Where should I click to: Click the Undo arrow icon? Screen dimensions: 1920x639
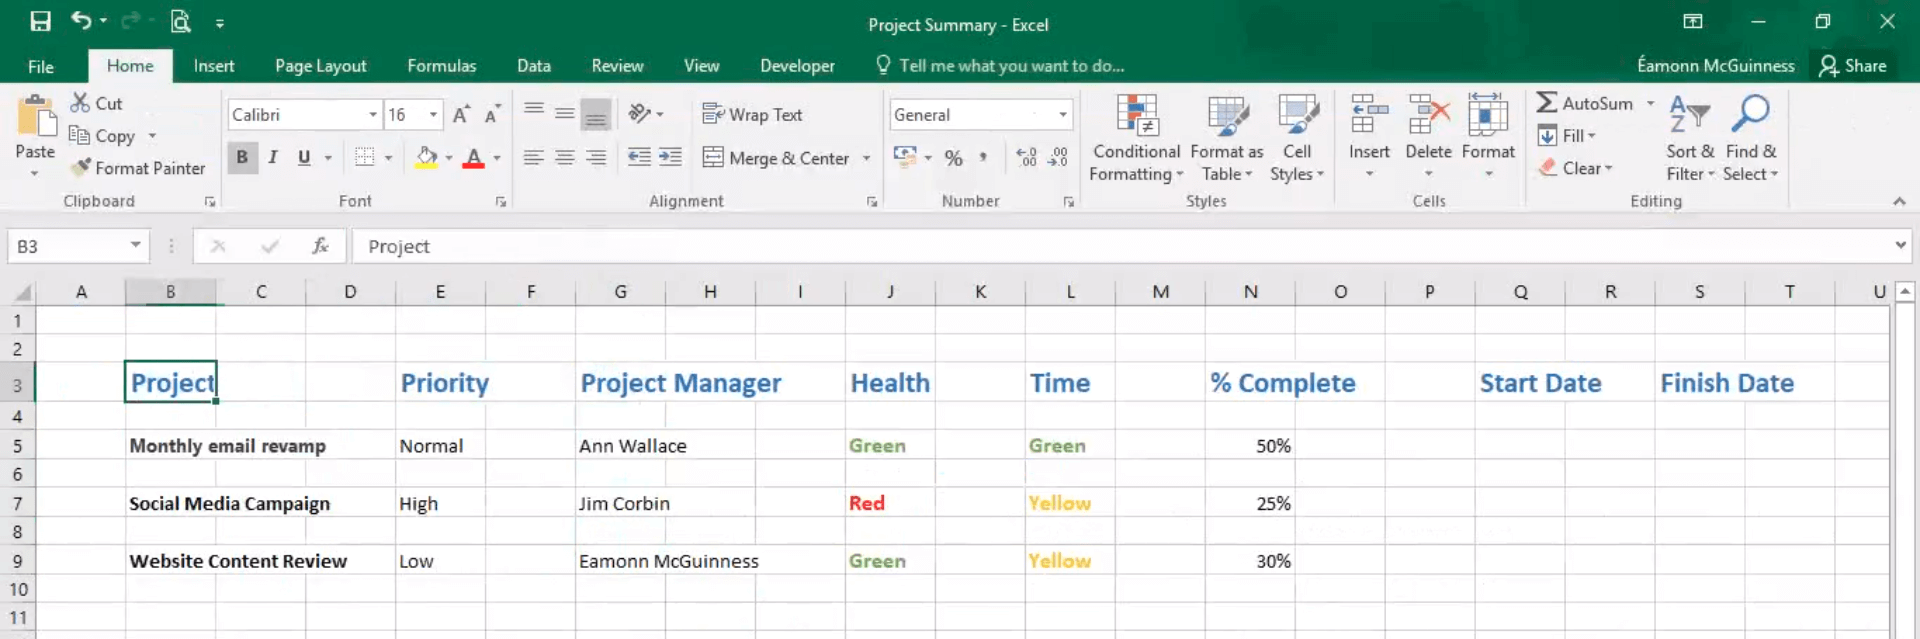pyautogui.click(x=81, y=21)
